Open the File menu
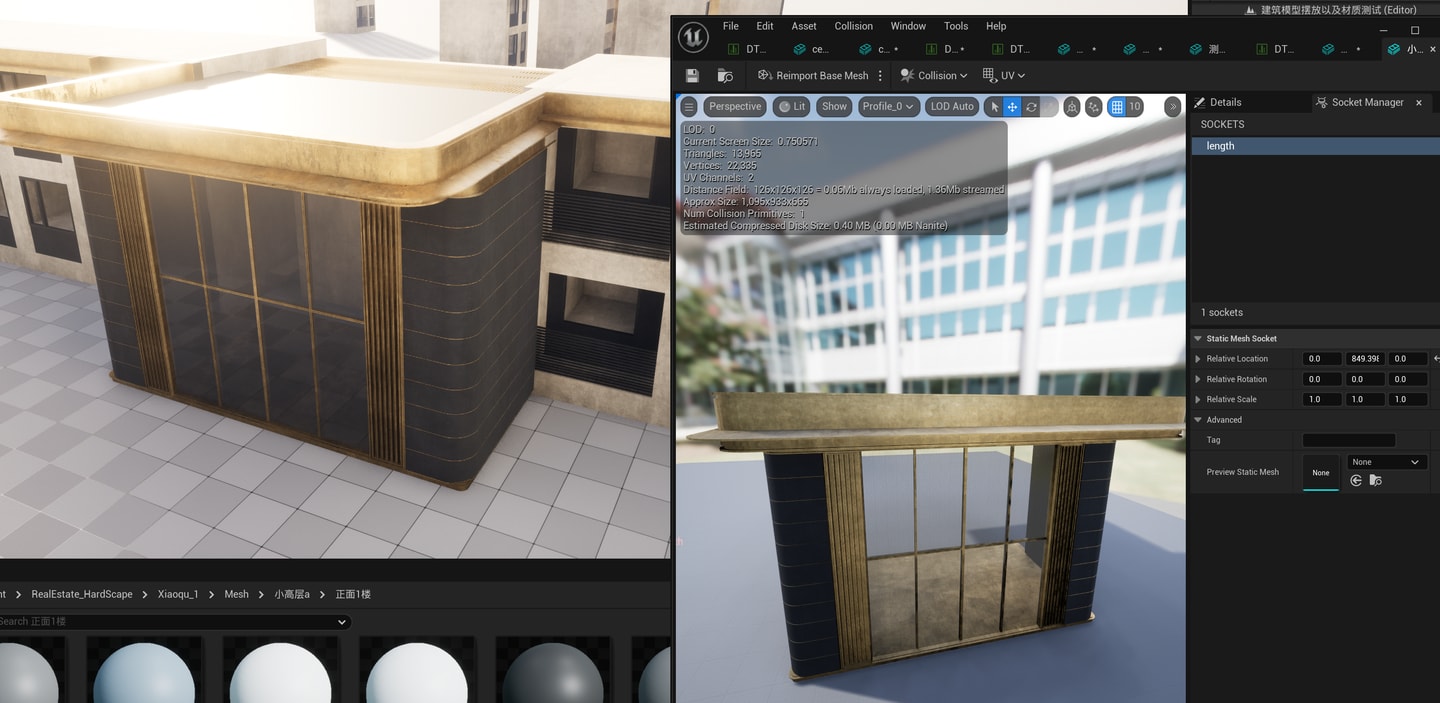The width and height of the screenshot is (1440, 703). click(x=731, y=26)
